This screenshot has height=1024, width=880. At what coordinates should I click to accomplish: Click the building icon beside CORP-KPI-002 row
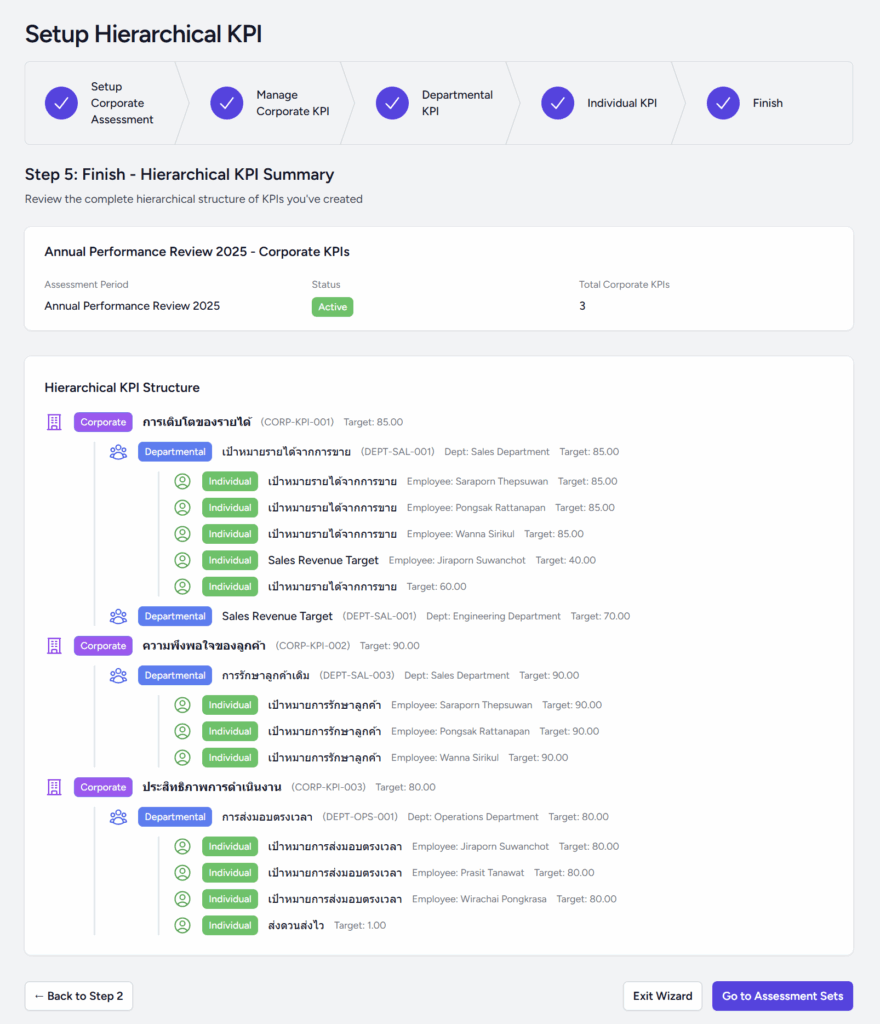54,646
